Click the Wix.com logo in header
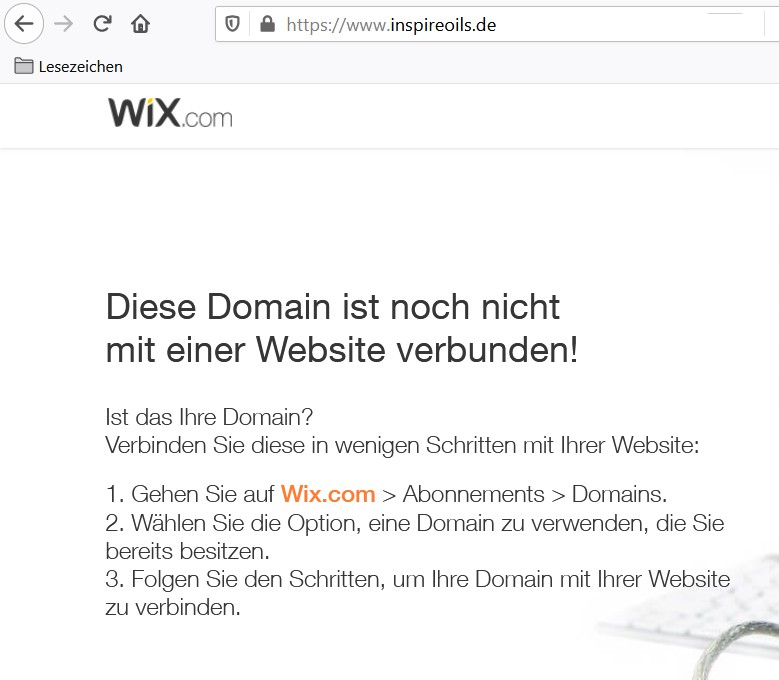Screen dimensions: 779x680 (x=170, y=113)
